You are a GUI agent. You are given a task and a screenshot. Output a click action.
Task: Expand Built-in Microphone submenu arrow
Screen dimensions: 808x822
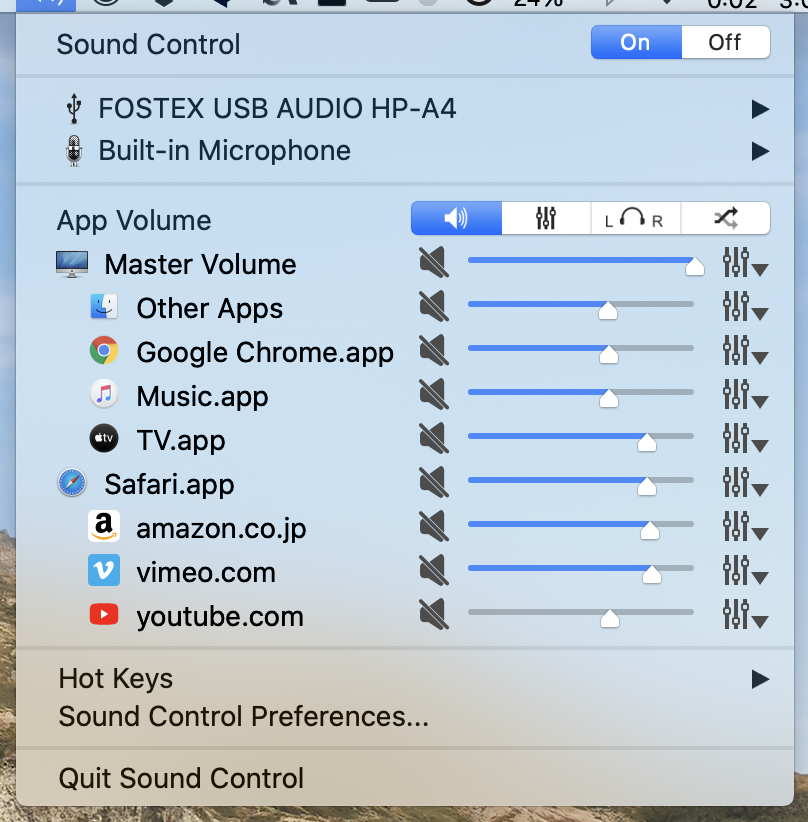point(760,151)
